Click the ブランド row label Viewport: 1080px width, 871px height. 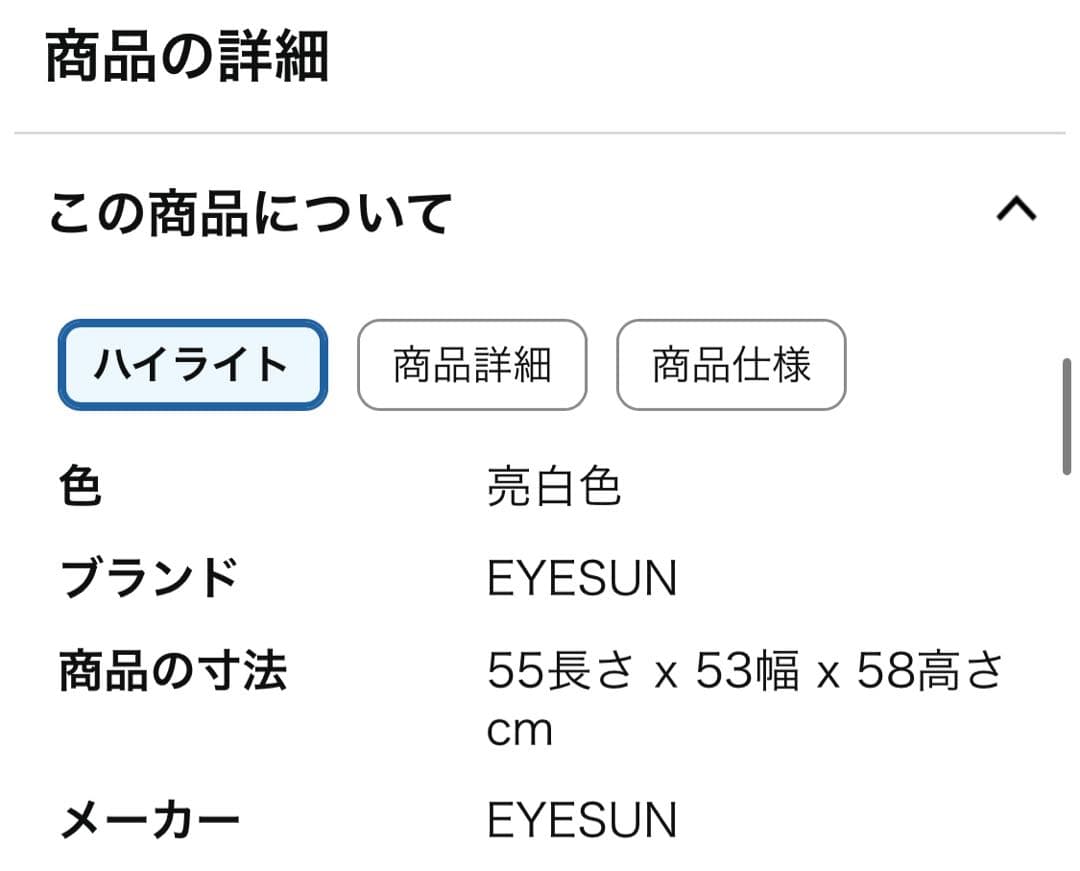147,577
